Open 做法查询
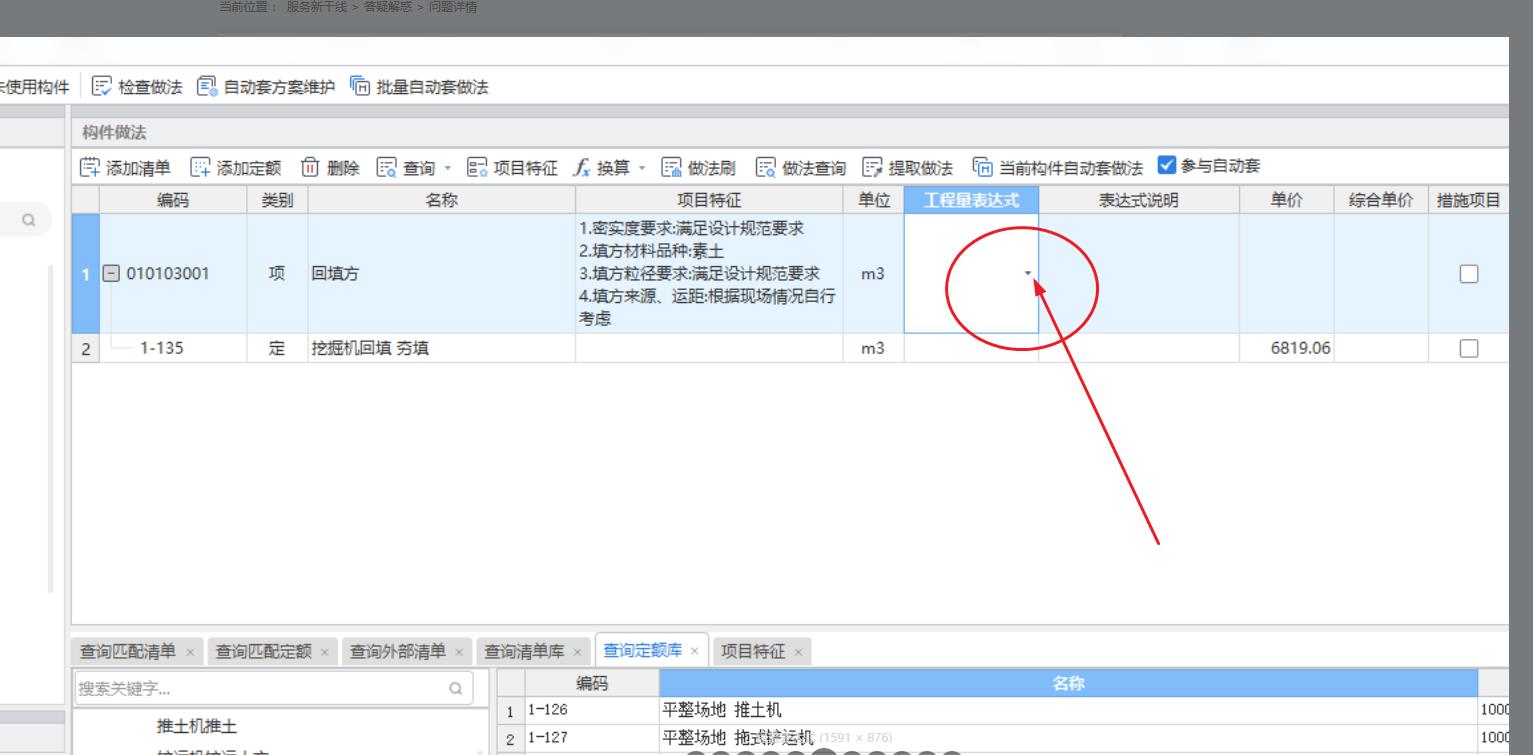The width and height of the screenshot is (1533, 755). pyautogui.click(x=800, y=167)
